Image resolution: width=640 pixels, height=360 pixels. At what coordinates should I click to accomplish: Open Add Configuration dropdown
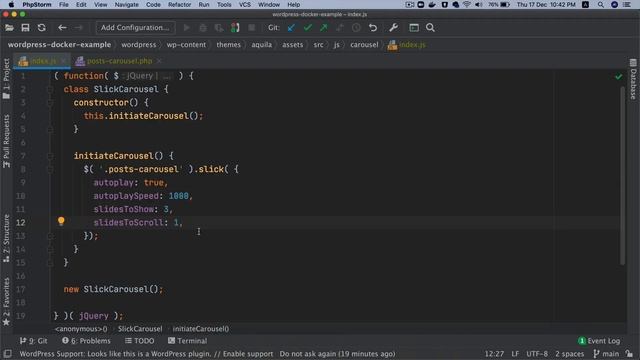(x=135, y=28)
